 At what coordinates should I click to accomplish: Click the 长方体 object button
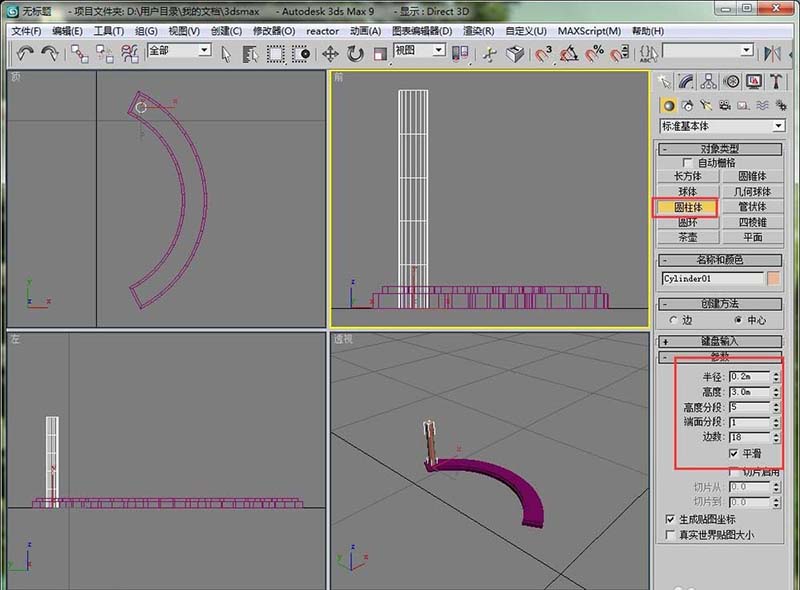[688, 177]
